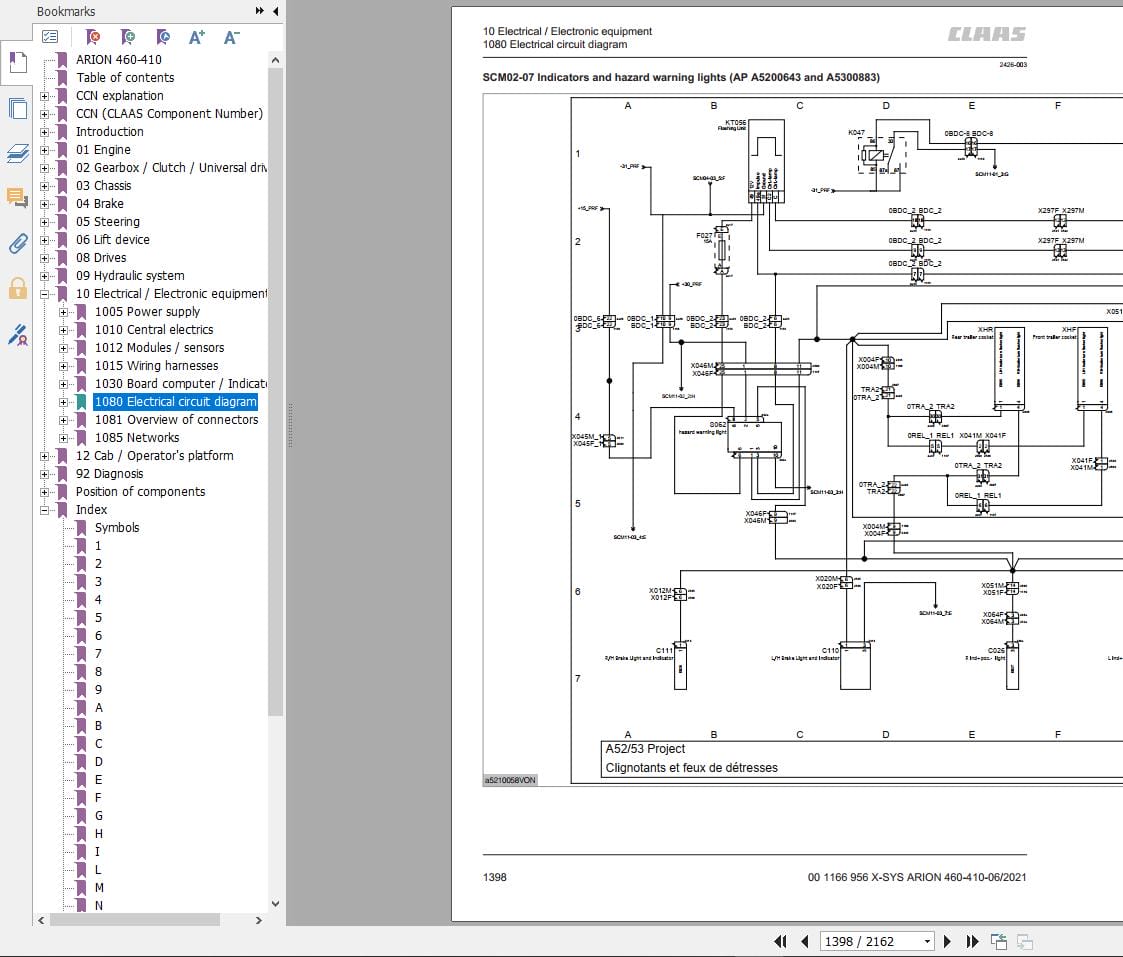
Task: Increase bookmark text size with A+
Action: pos(197,37)
